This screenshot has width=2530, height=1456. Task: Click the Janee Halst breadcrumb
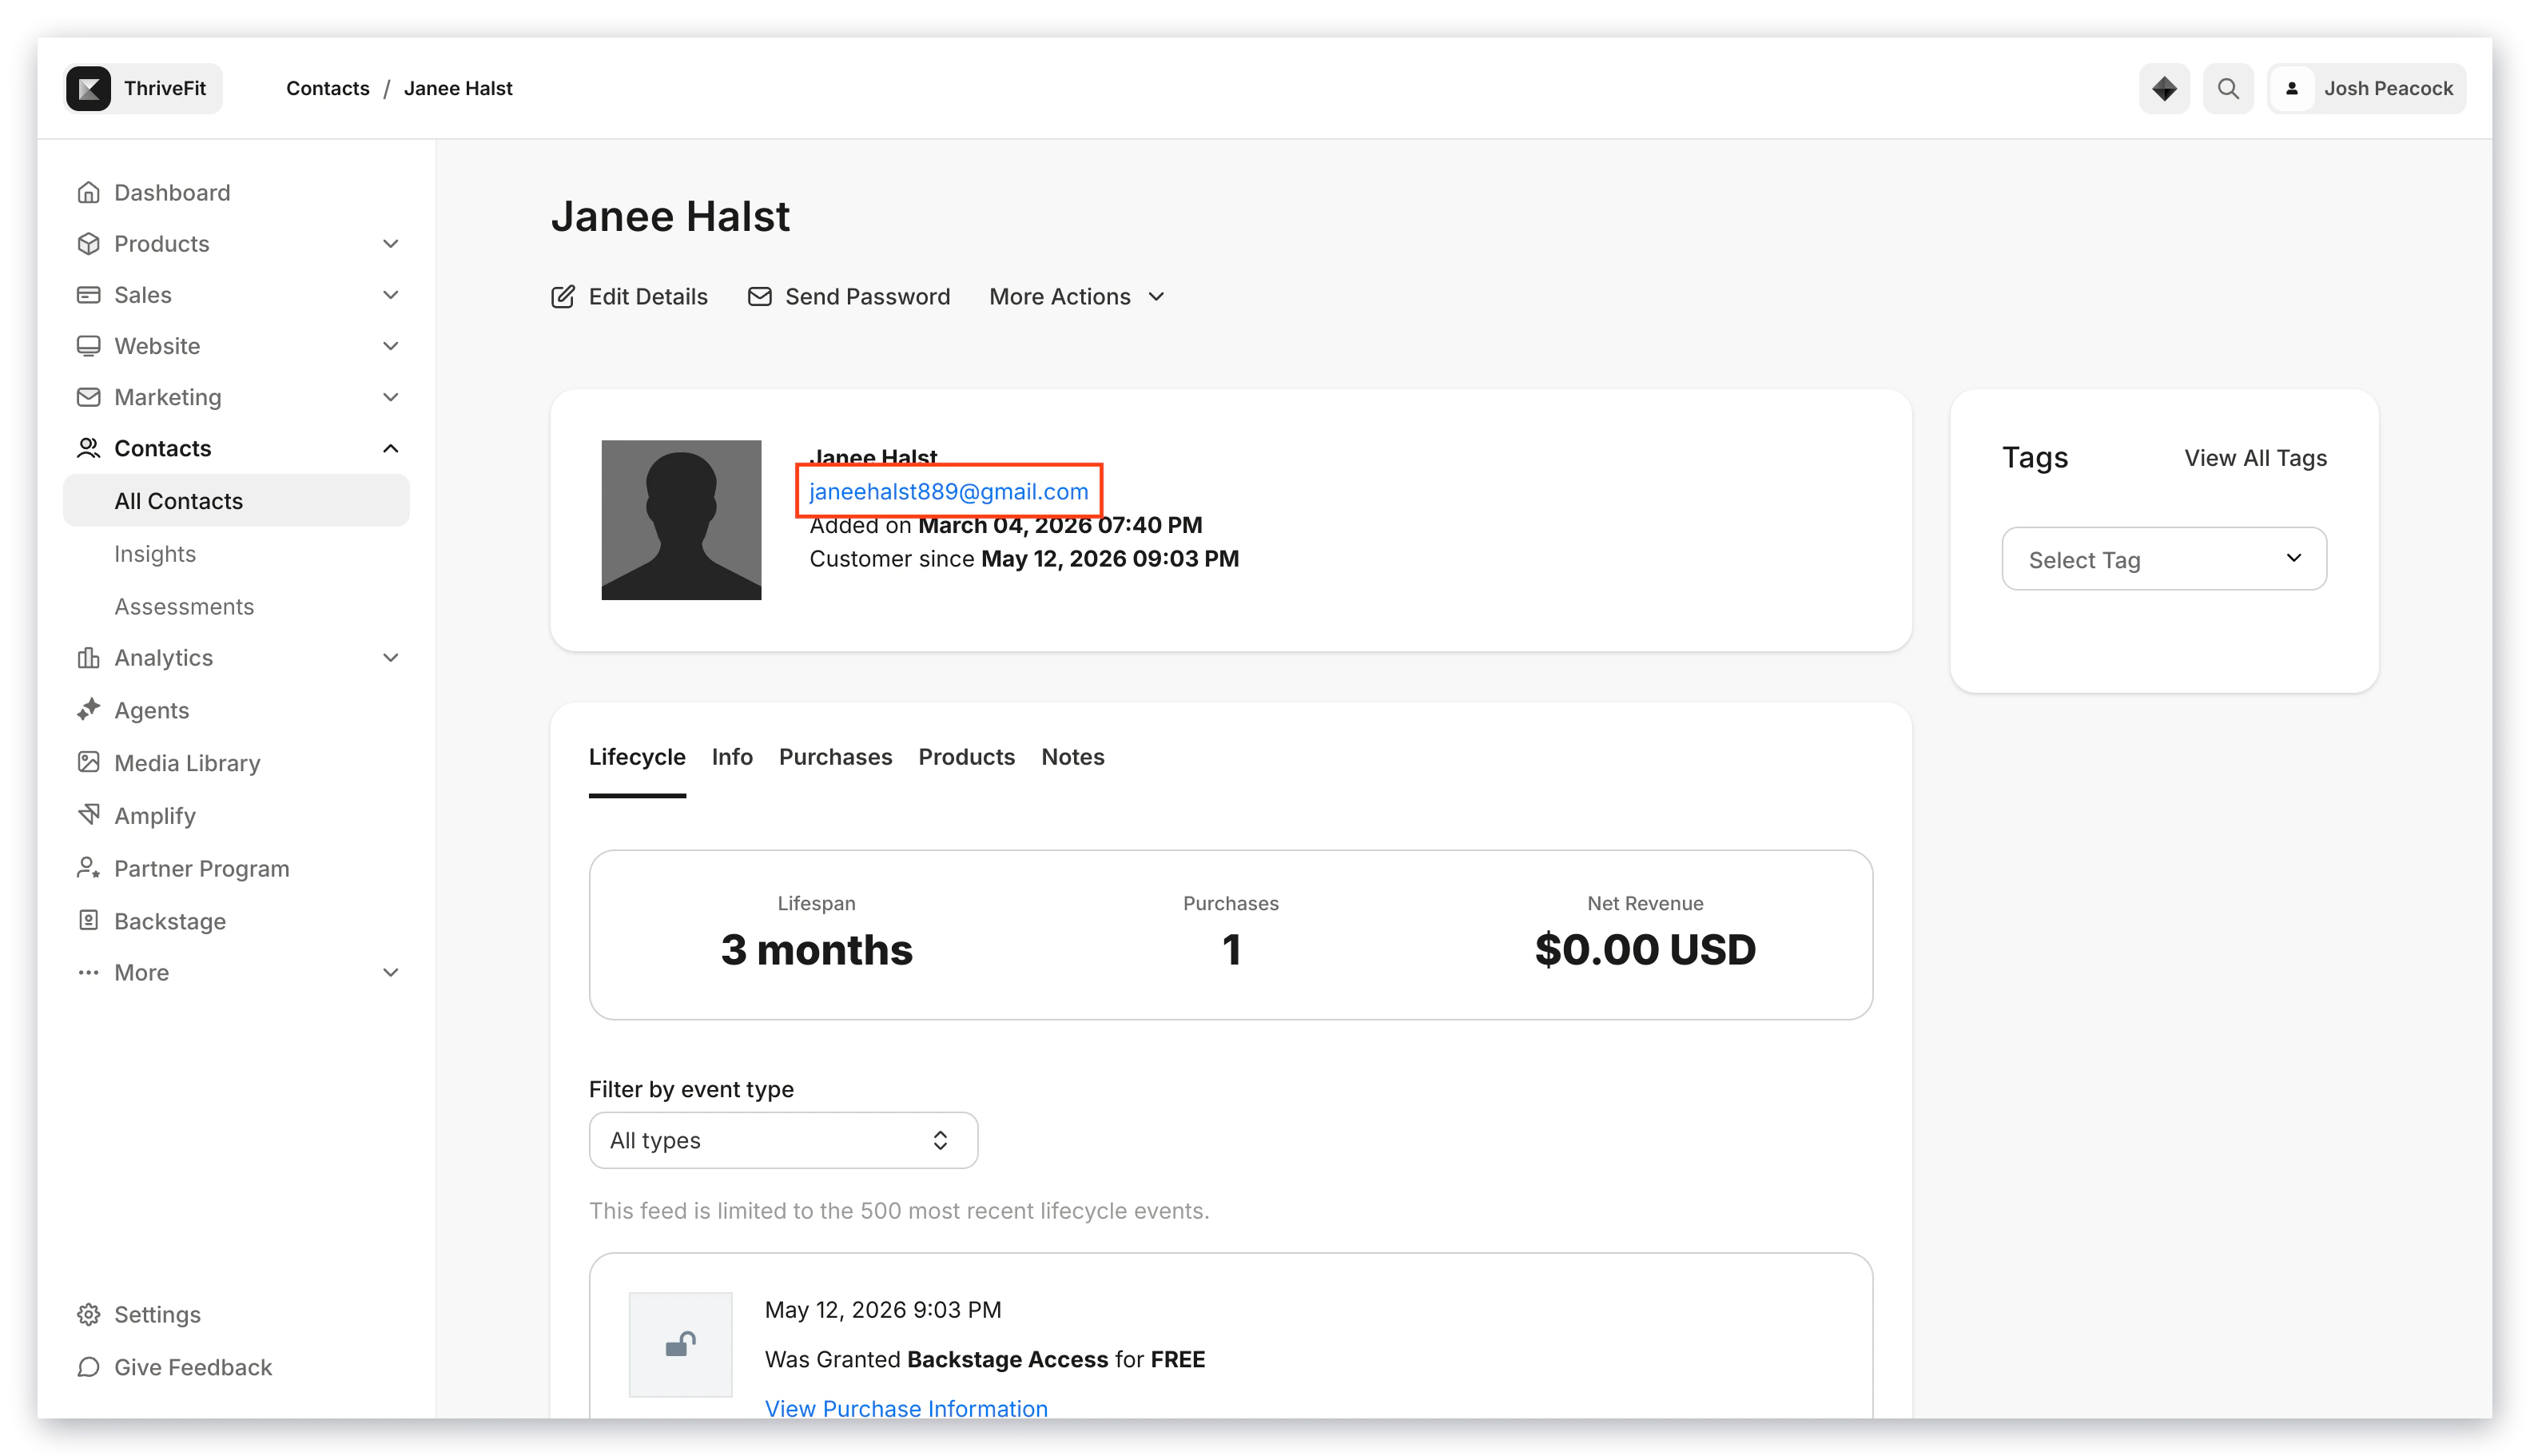(458, 88)
